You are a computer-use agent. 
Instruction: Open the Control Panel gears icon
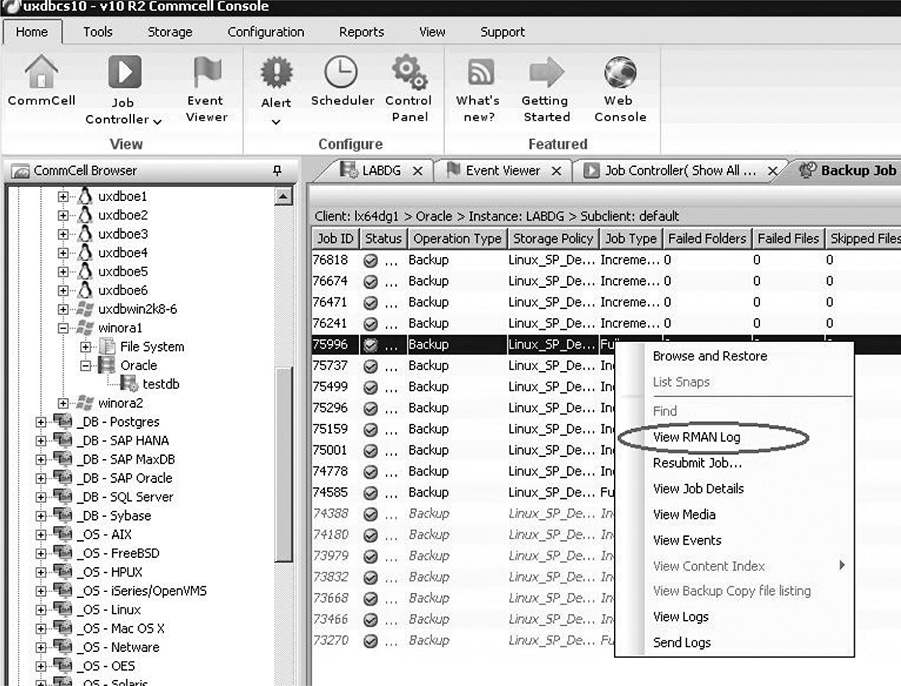click(x=409, y=72)
